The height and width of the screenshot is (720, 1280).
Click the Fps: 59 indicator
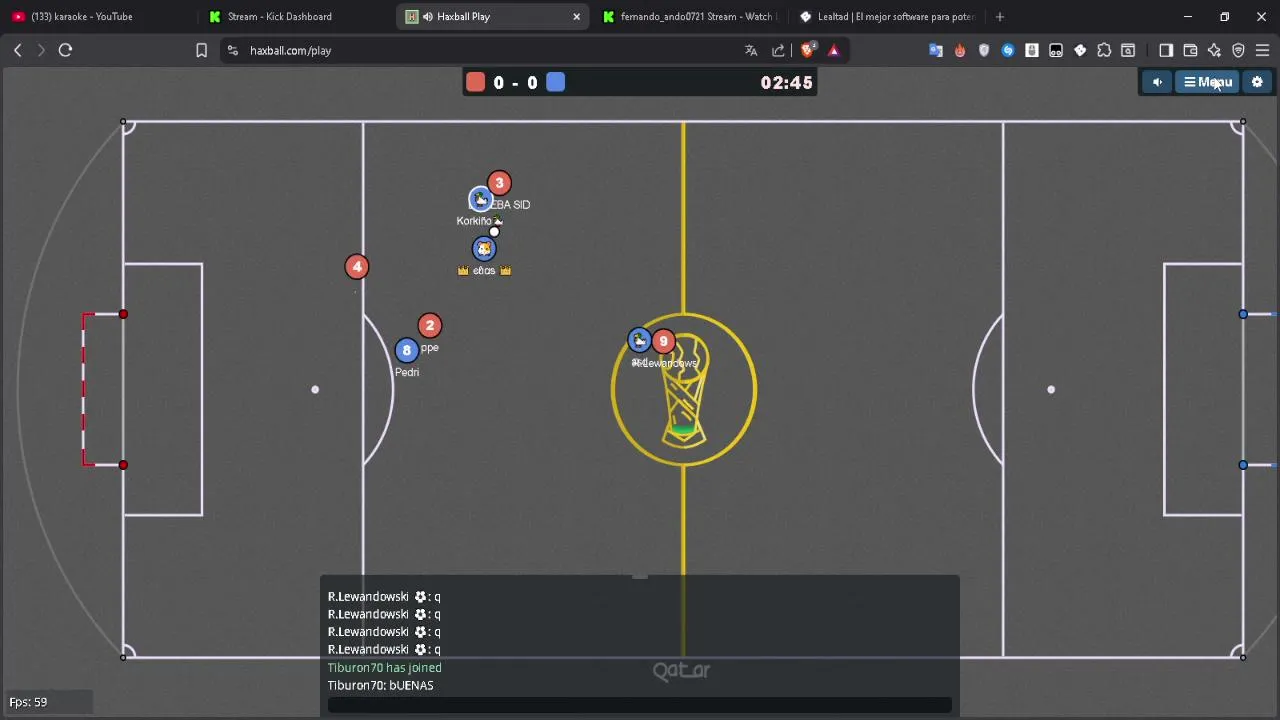[x=28, y=702]
